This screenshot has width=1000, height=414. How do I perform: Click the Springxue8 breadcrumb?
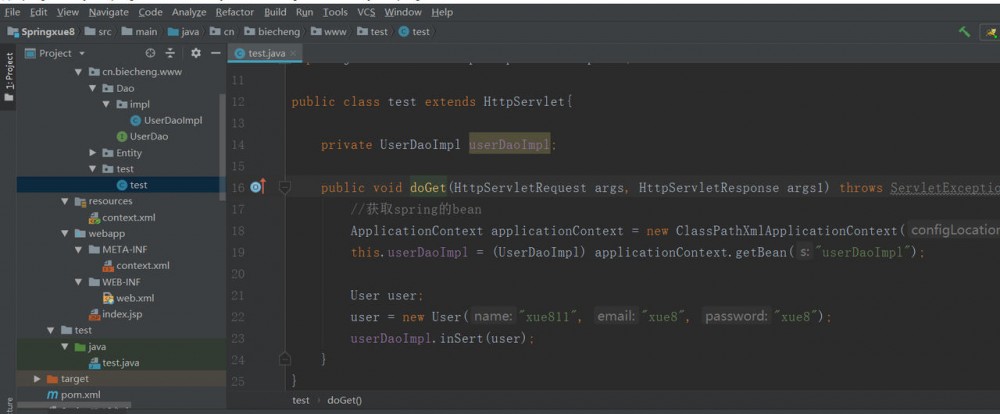[x=41, y=31]
